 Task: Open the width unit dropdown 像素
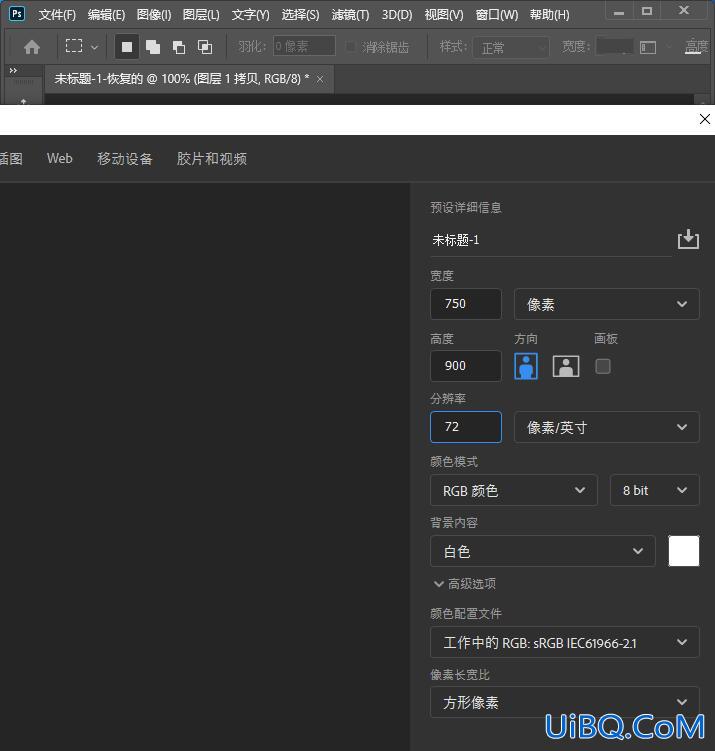(607, 304)
